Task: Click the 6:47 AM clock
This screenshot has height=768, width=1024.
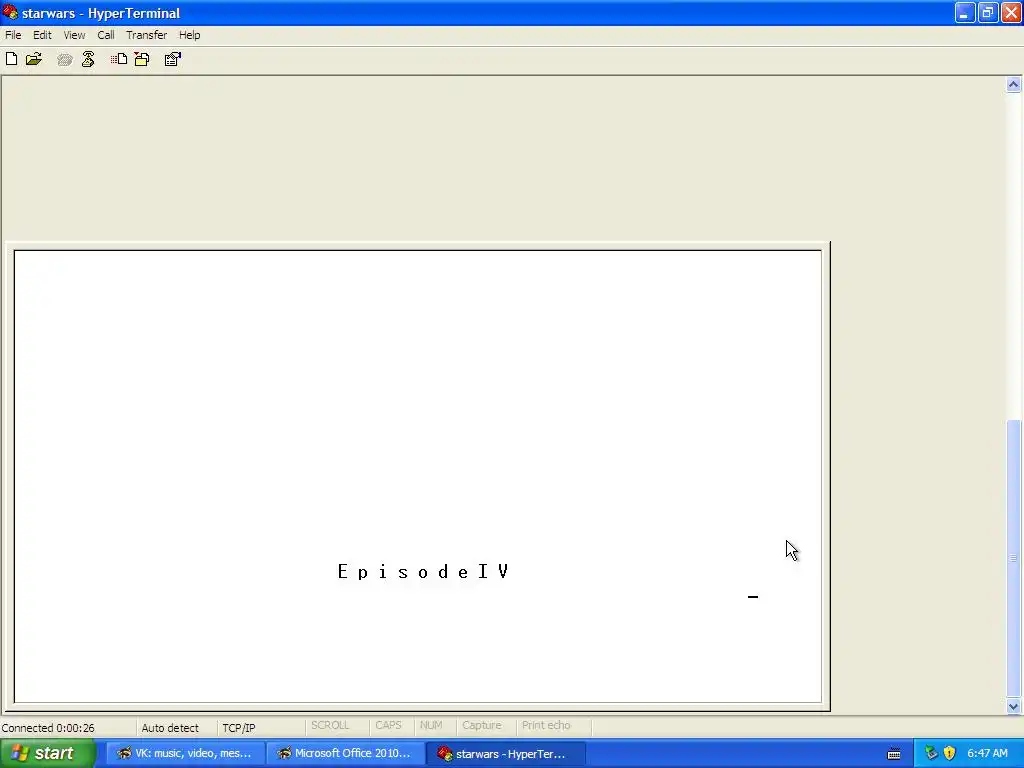Action: 987,754
